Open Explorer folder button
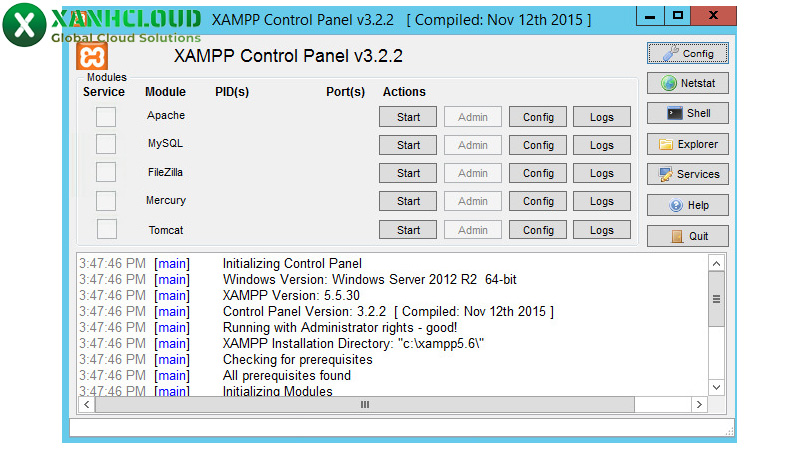800x450 pixels. pos(687,144)
